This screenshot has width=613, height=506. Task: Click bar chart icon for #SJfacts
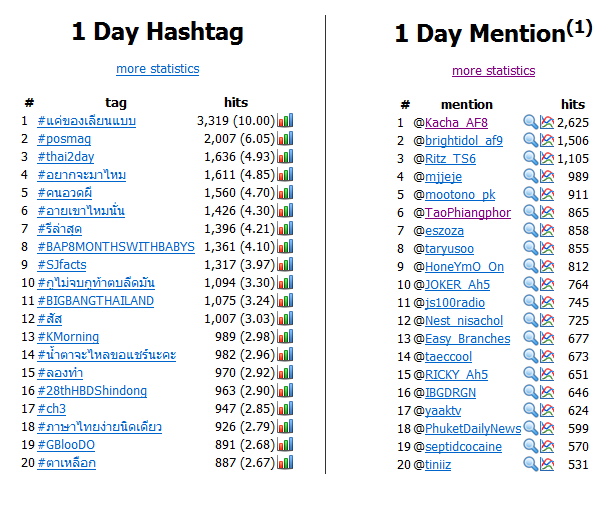click(285, 264)
